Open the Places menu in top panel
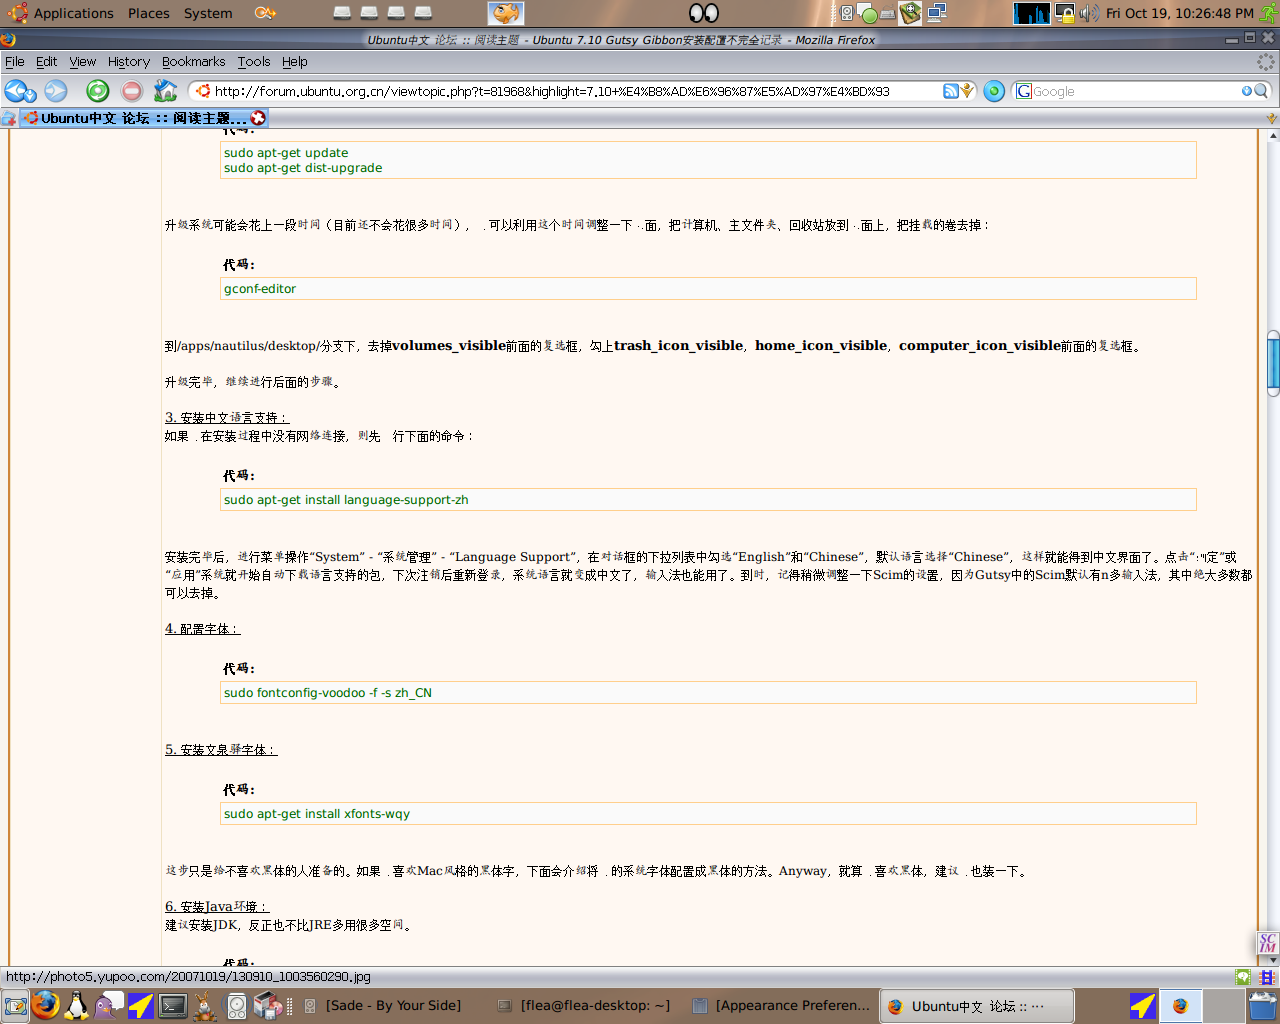Viewport: 1280px width, 1024px height. coord(148,13)
